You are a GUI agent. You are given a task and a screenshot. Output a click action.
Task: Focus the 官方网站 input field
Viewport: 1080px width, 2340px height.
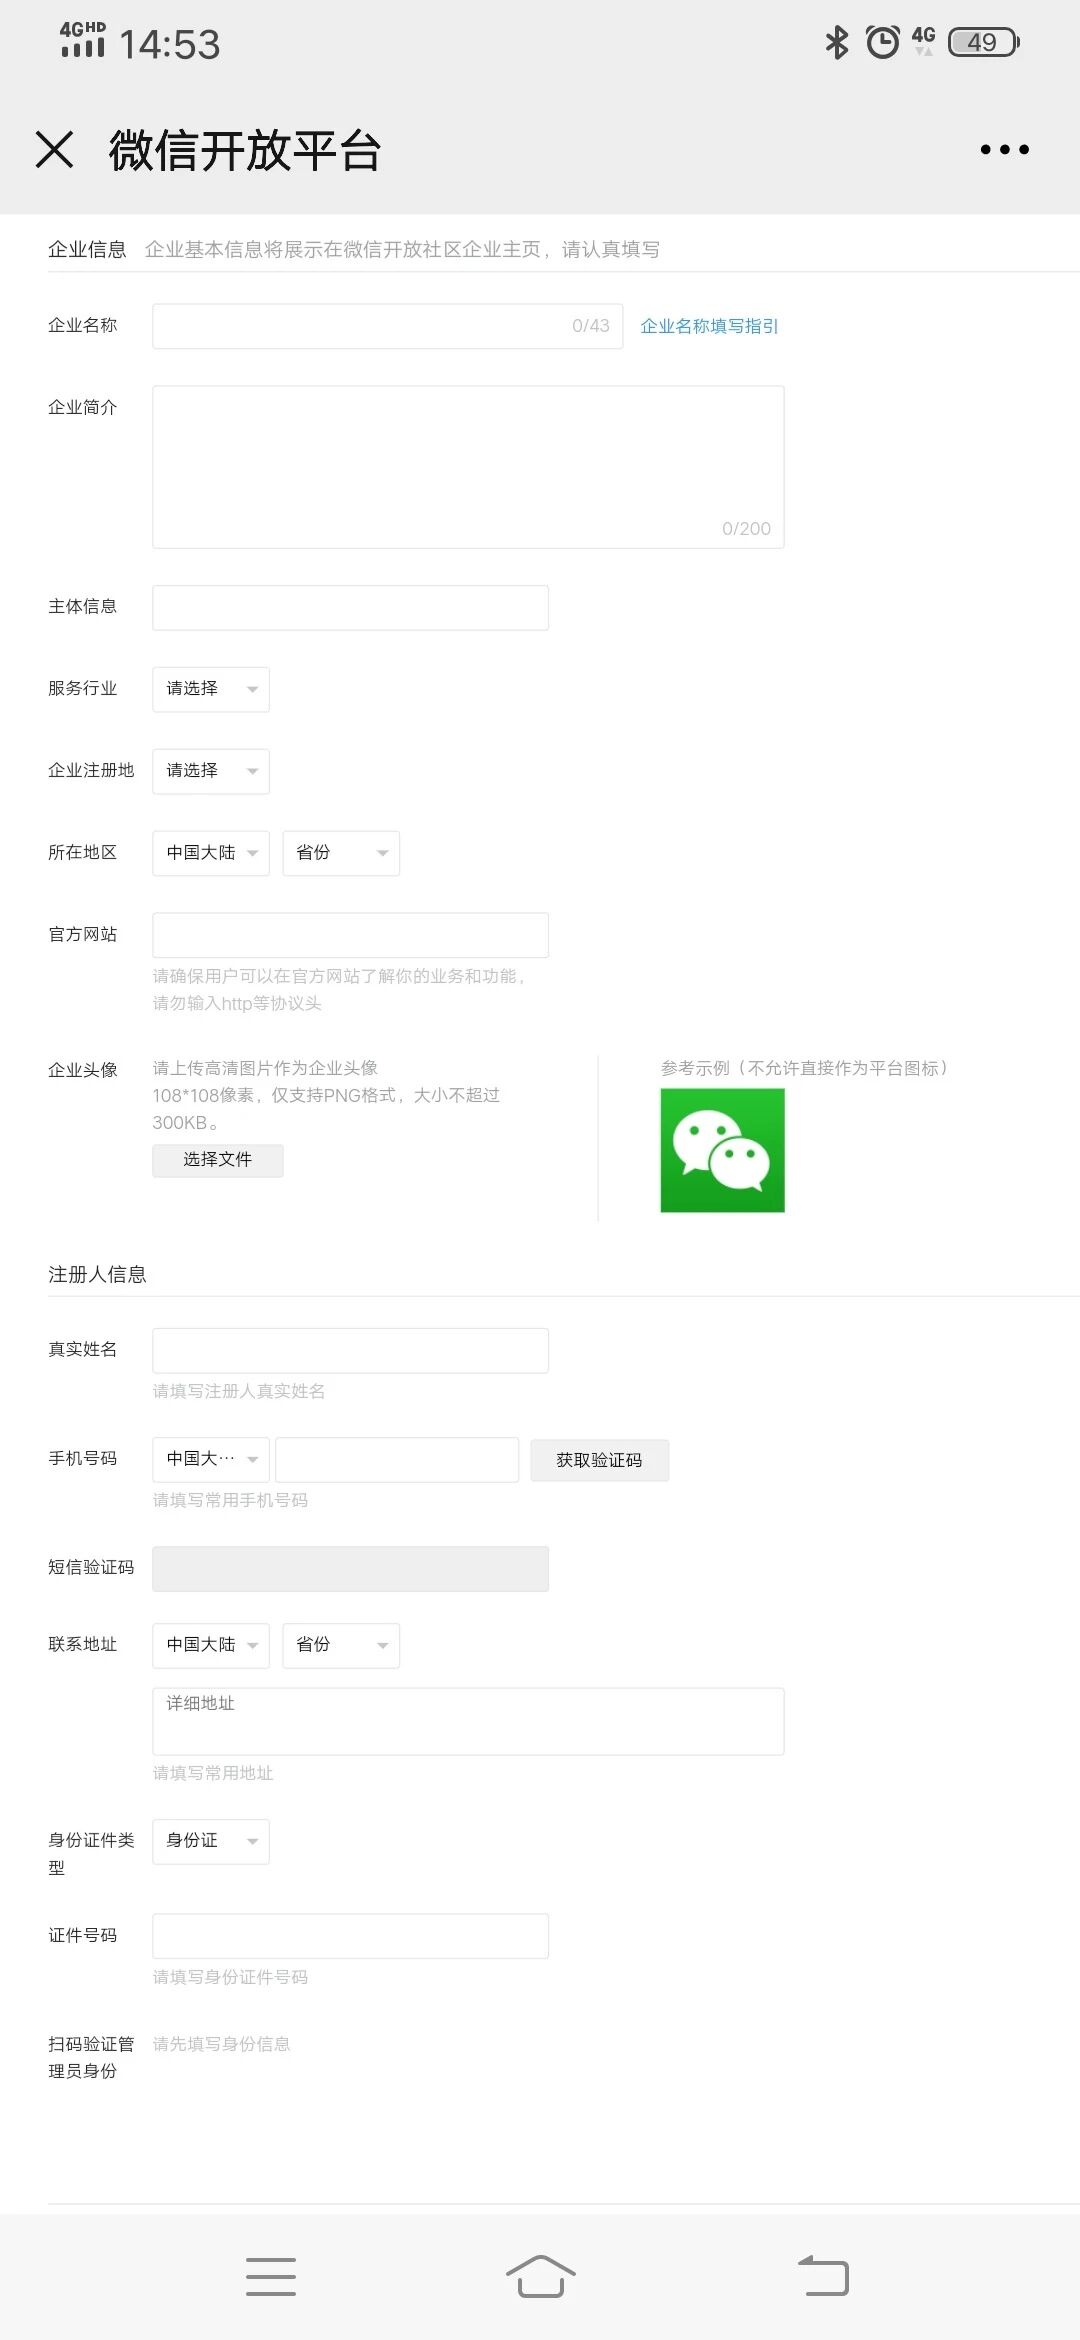click(350, 935)
